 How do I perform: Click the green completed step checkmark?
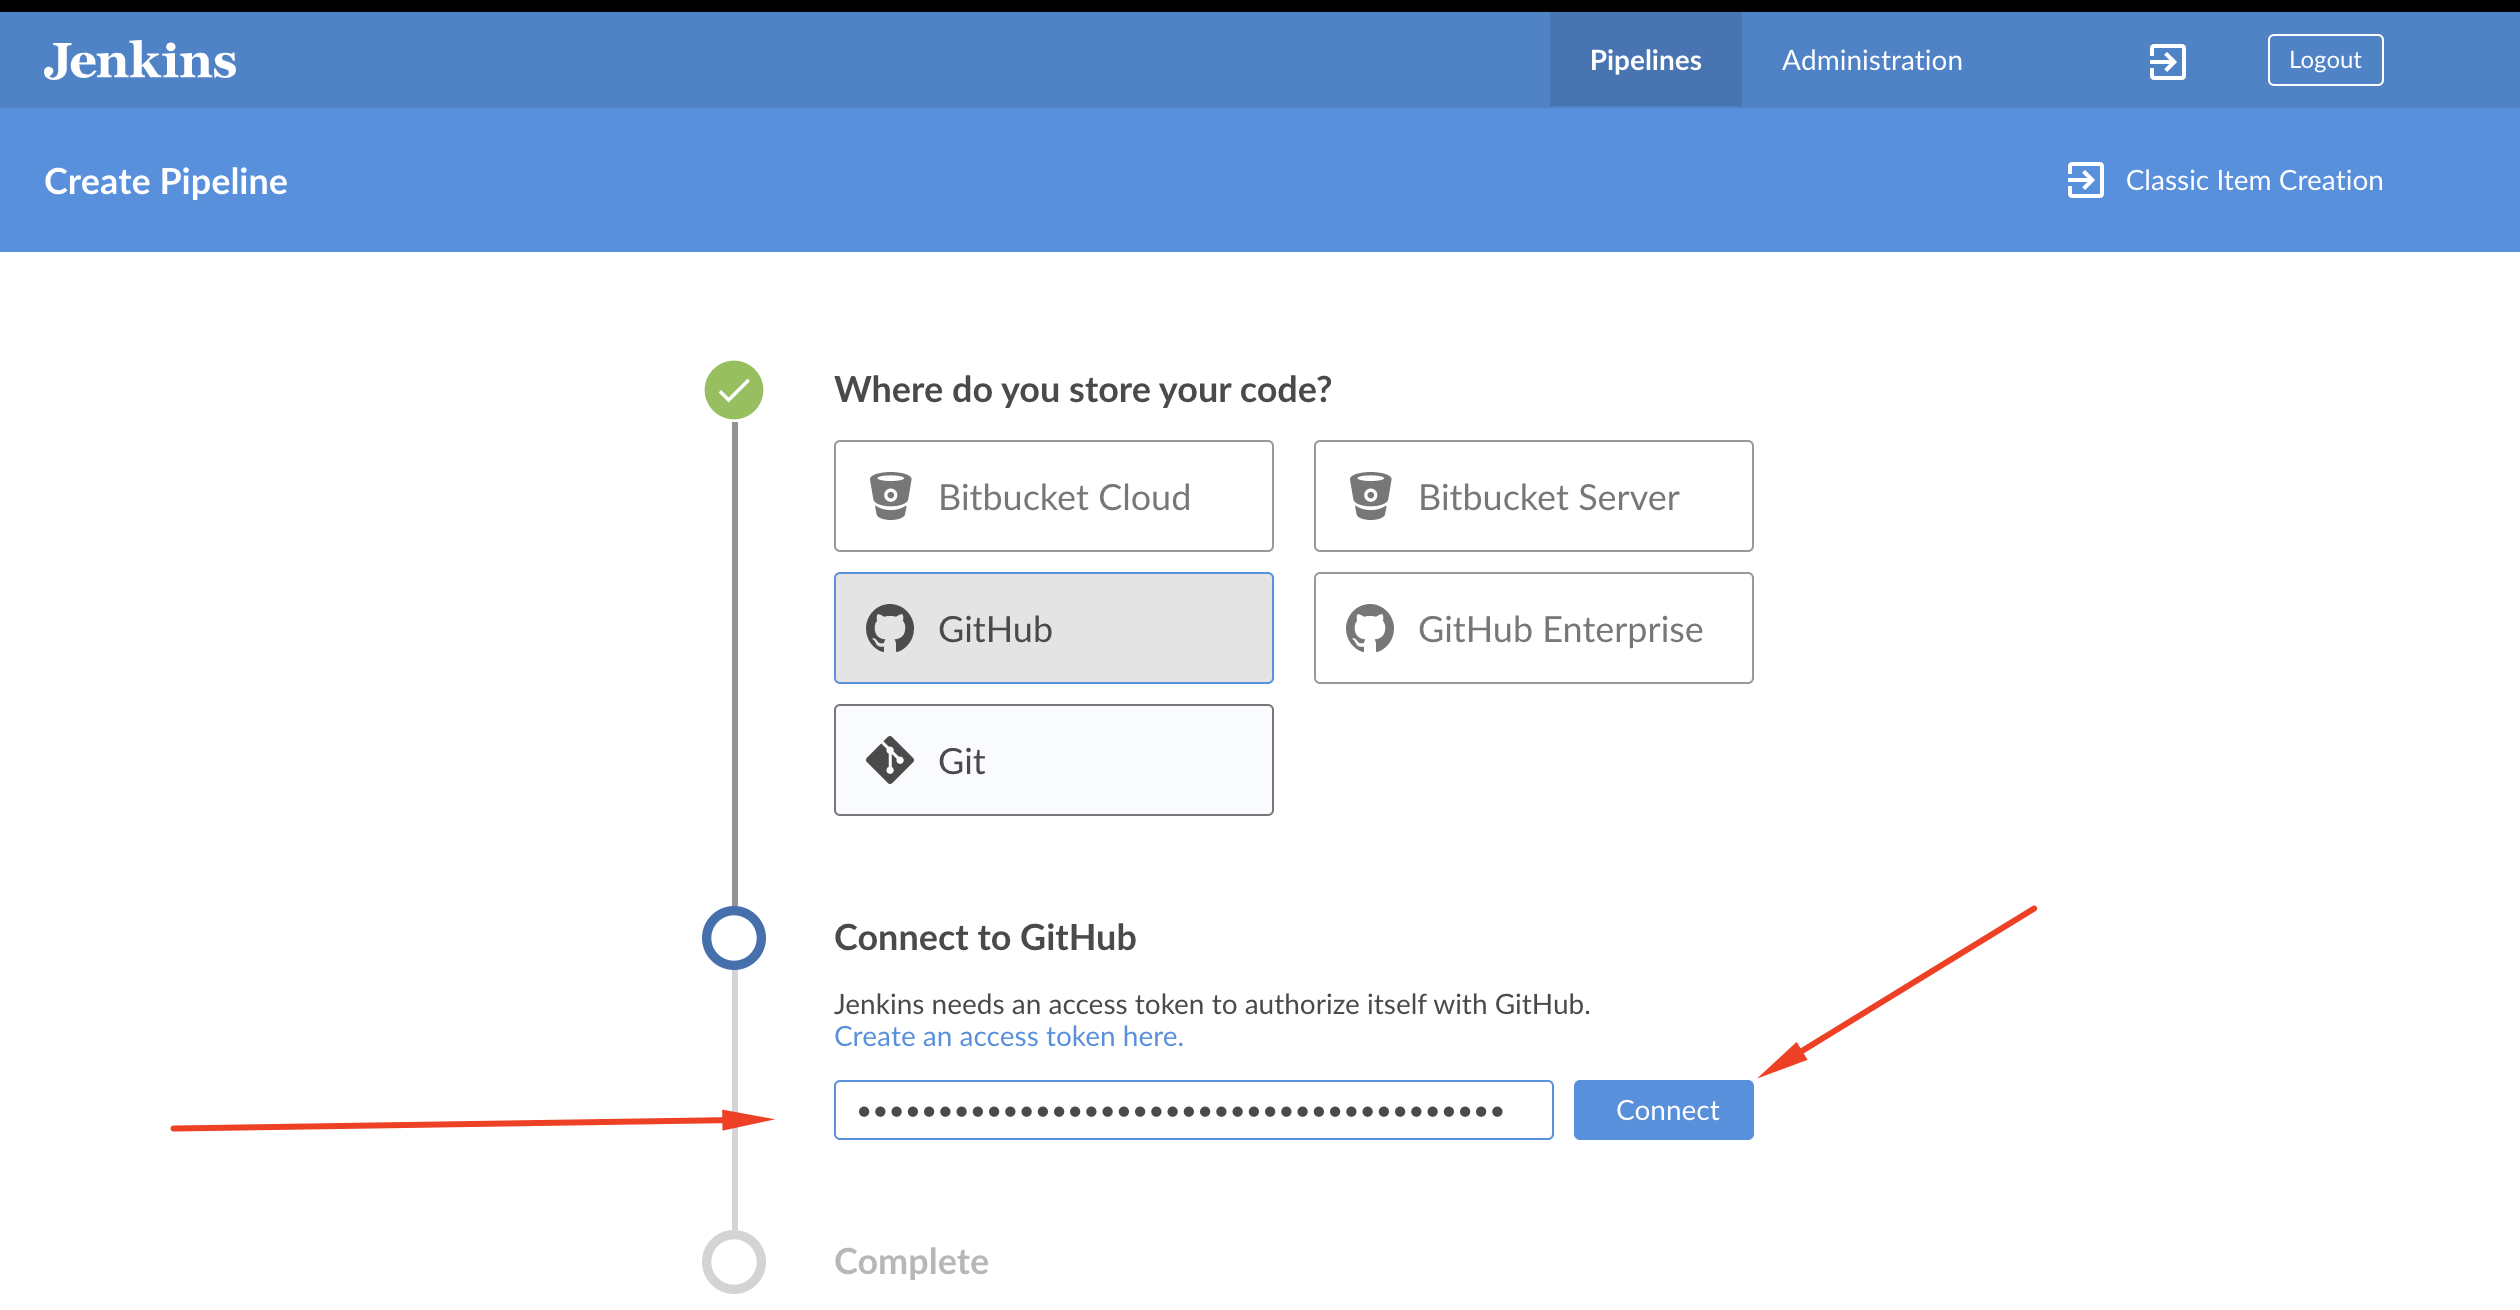point(735,391)
